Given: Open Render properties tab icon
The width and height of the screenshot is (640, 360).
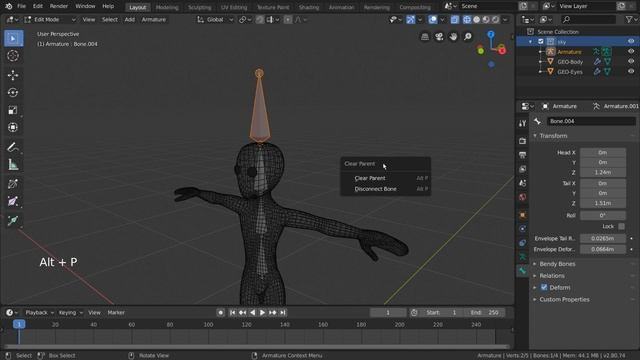Looking at the screenshot, I should tap(522, 141).
